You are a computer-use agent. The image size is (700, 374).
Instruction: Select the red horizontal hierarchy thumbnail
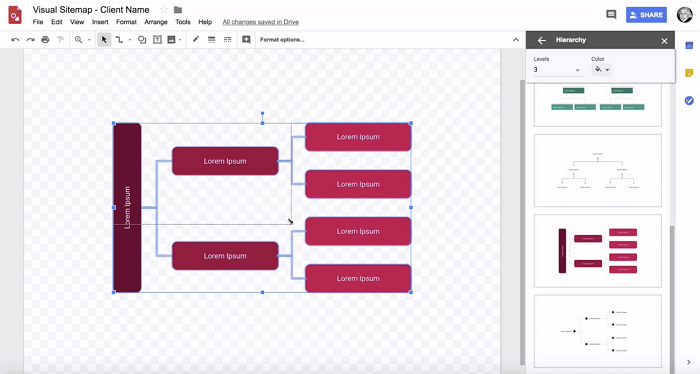[597, 251]
